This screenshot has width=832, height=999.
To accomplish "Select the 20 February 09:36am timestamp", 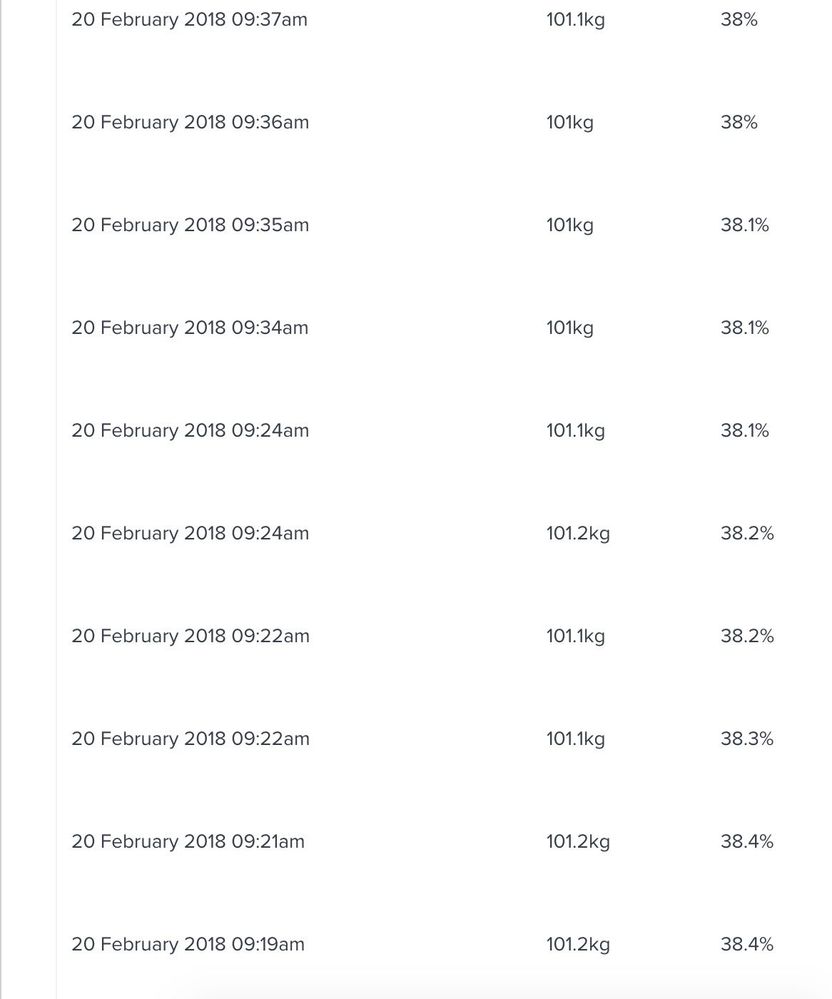I will 190,122.
